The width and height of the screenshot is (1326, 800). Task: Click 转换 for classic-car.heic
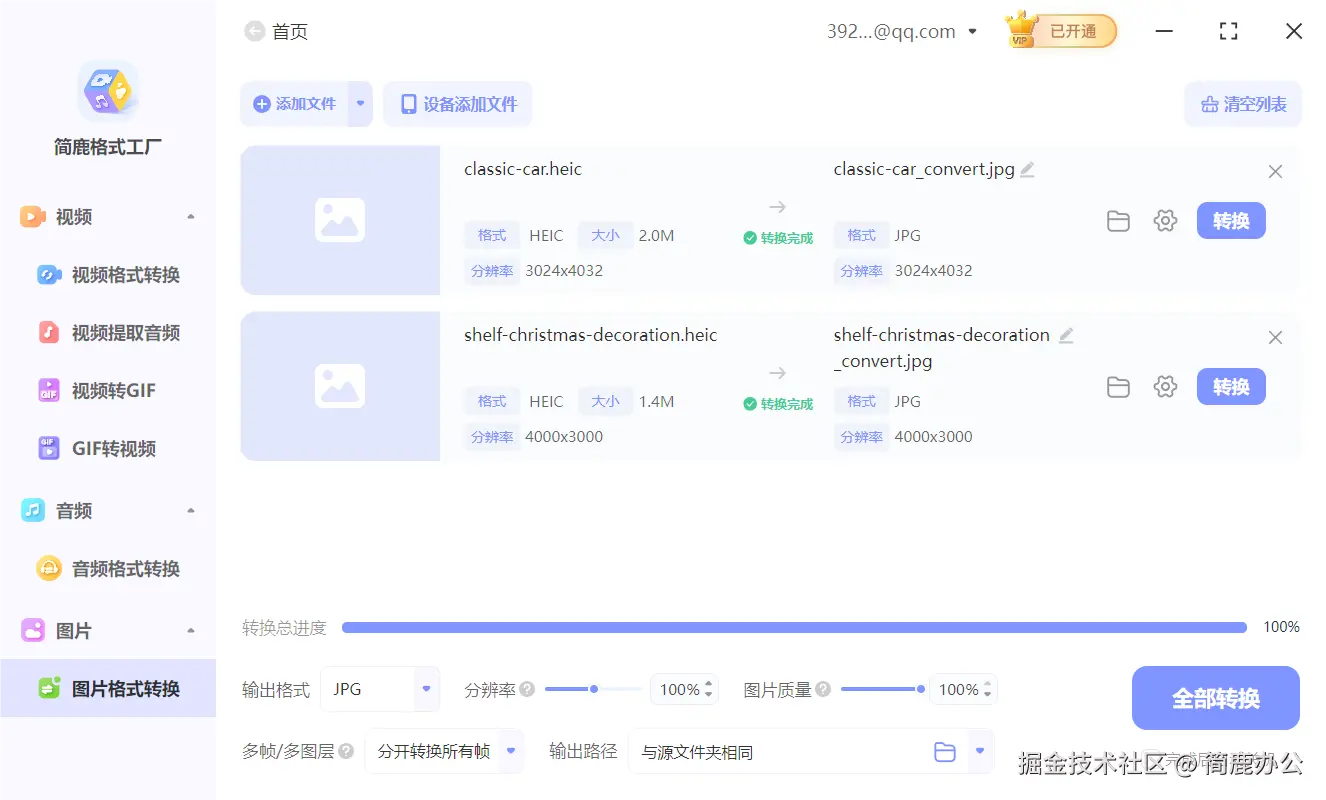(1231, 221)
